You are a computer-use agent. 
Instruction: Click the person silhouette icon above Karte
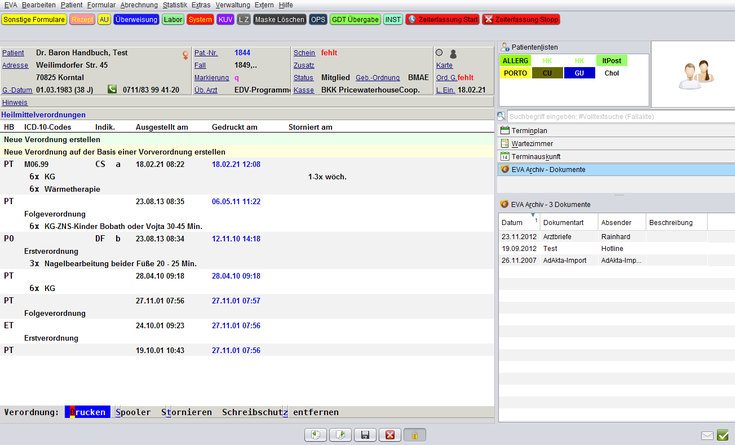[453, 54]
